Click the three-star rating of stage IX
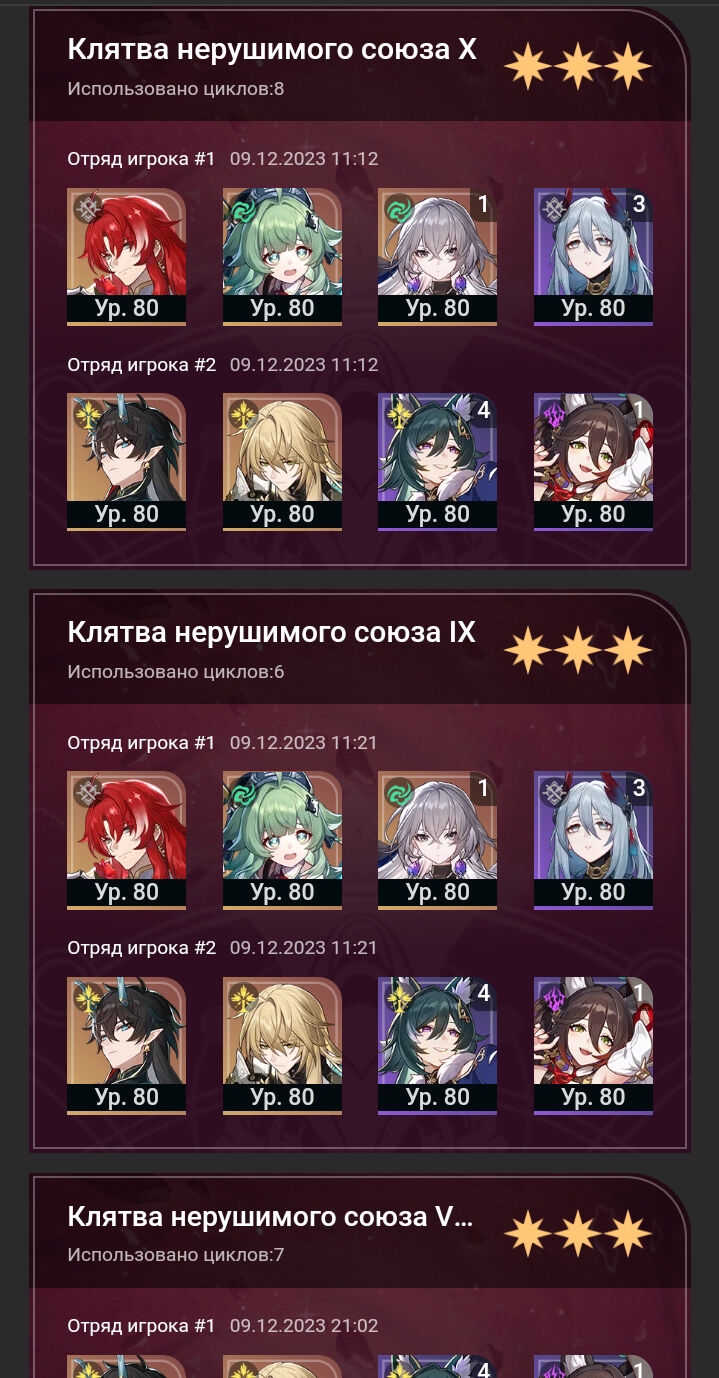This screenshot has width=719, height=1378. pos(578,650)
